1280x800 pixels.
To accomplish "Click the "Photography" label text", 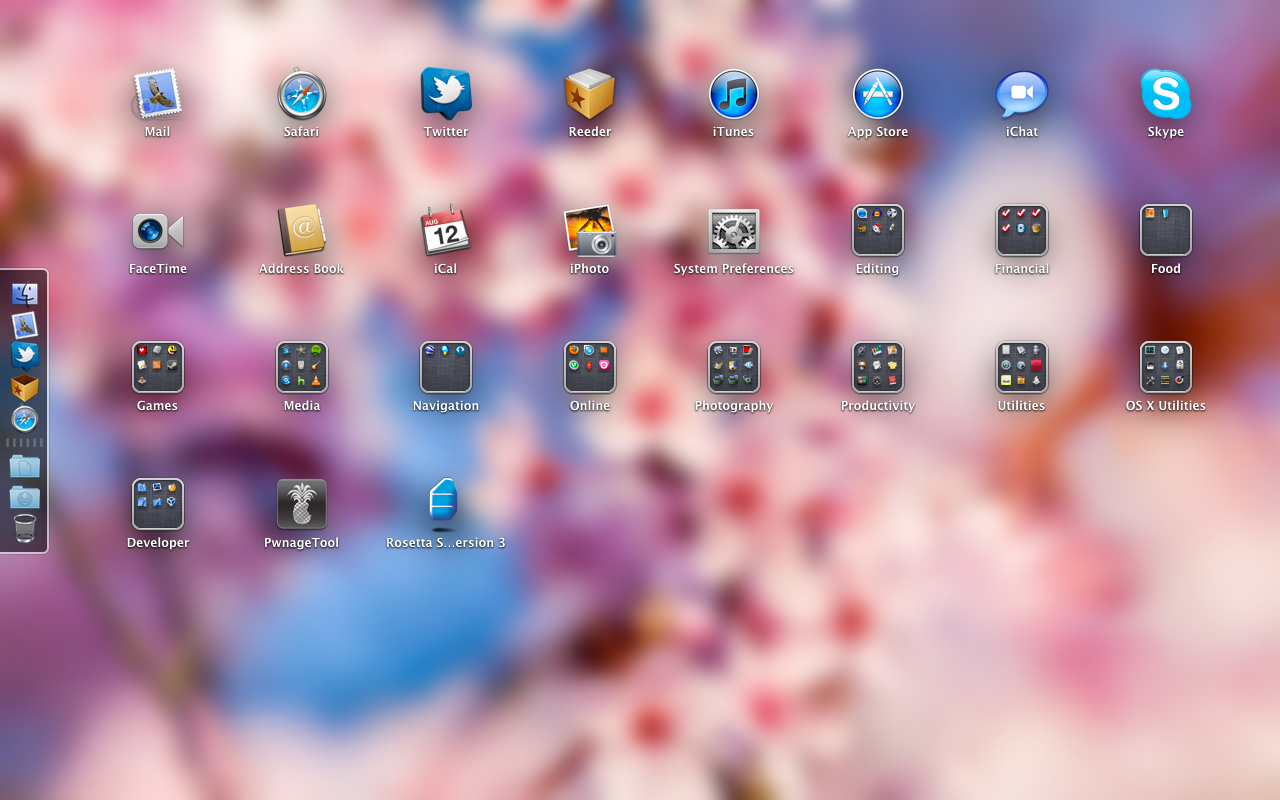I will 734,406.
